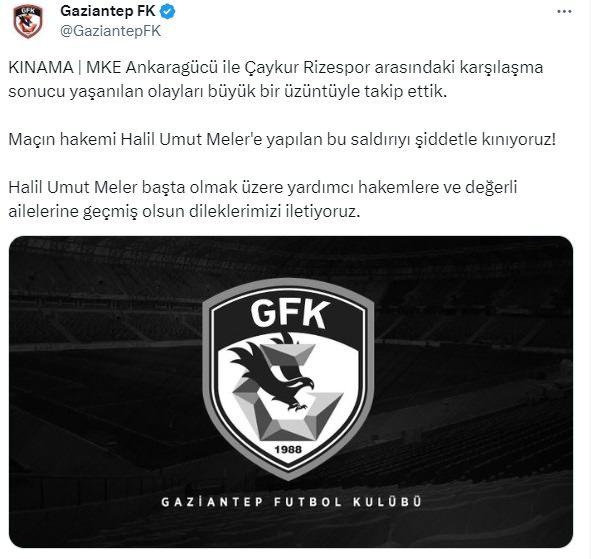Click the Gaziantep FK display name
Viewport: 591px width, 559px height.
108,11
